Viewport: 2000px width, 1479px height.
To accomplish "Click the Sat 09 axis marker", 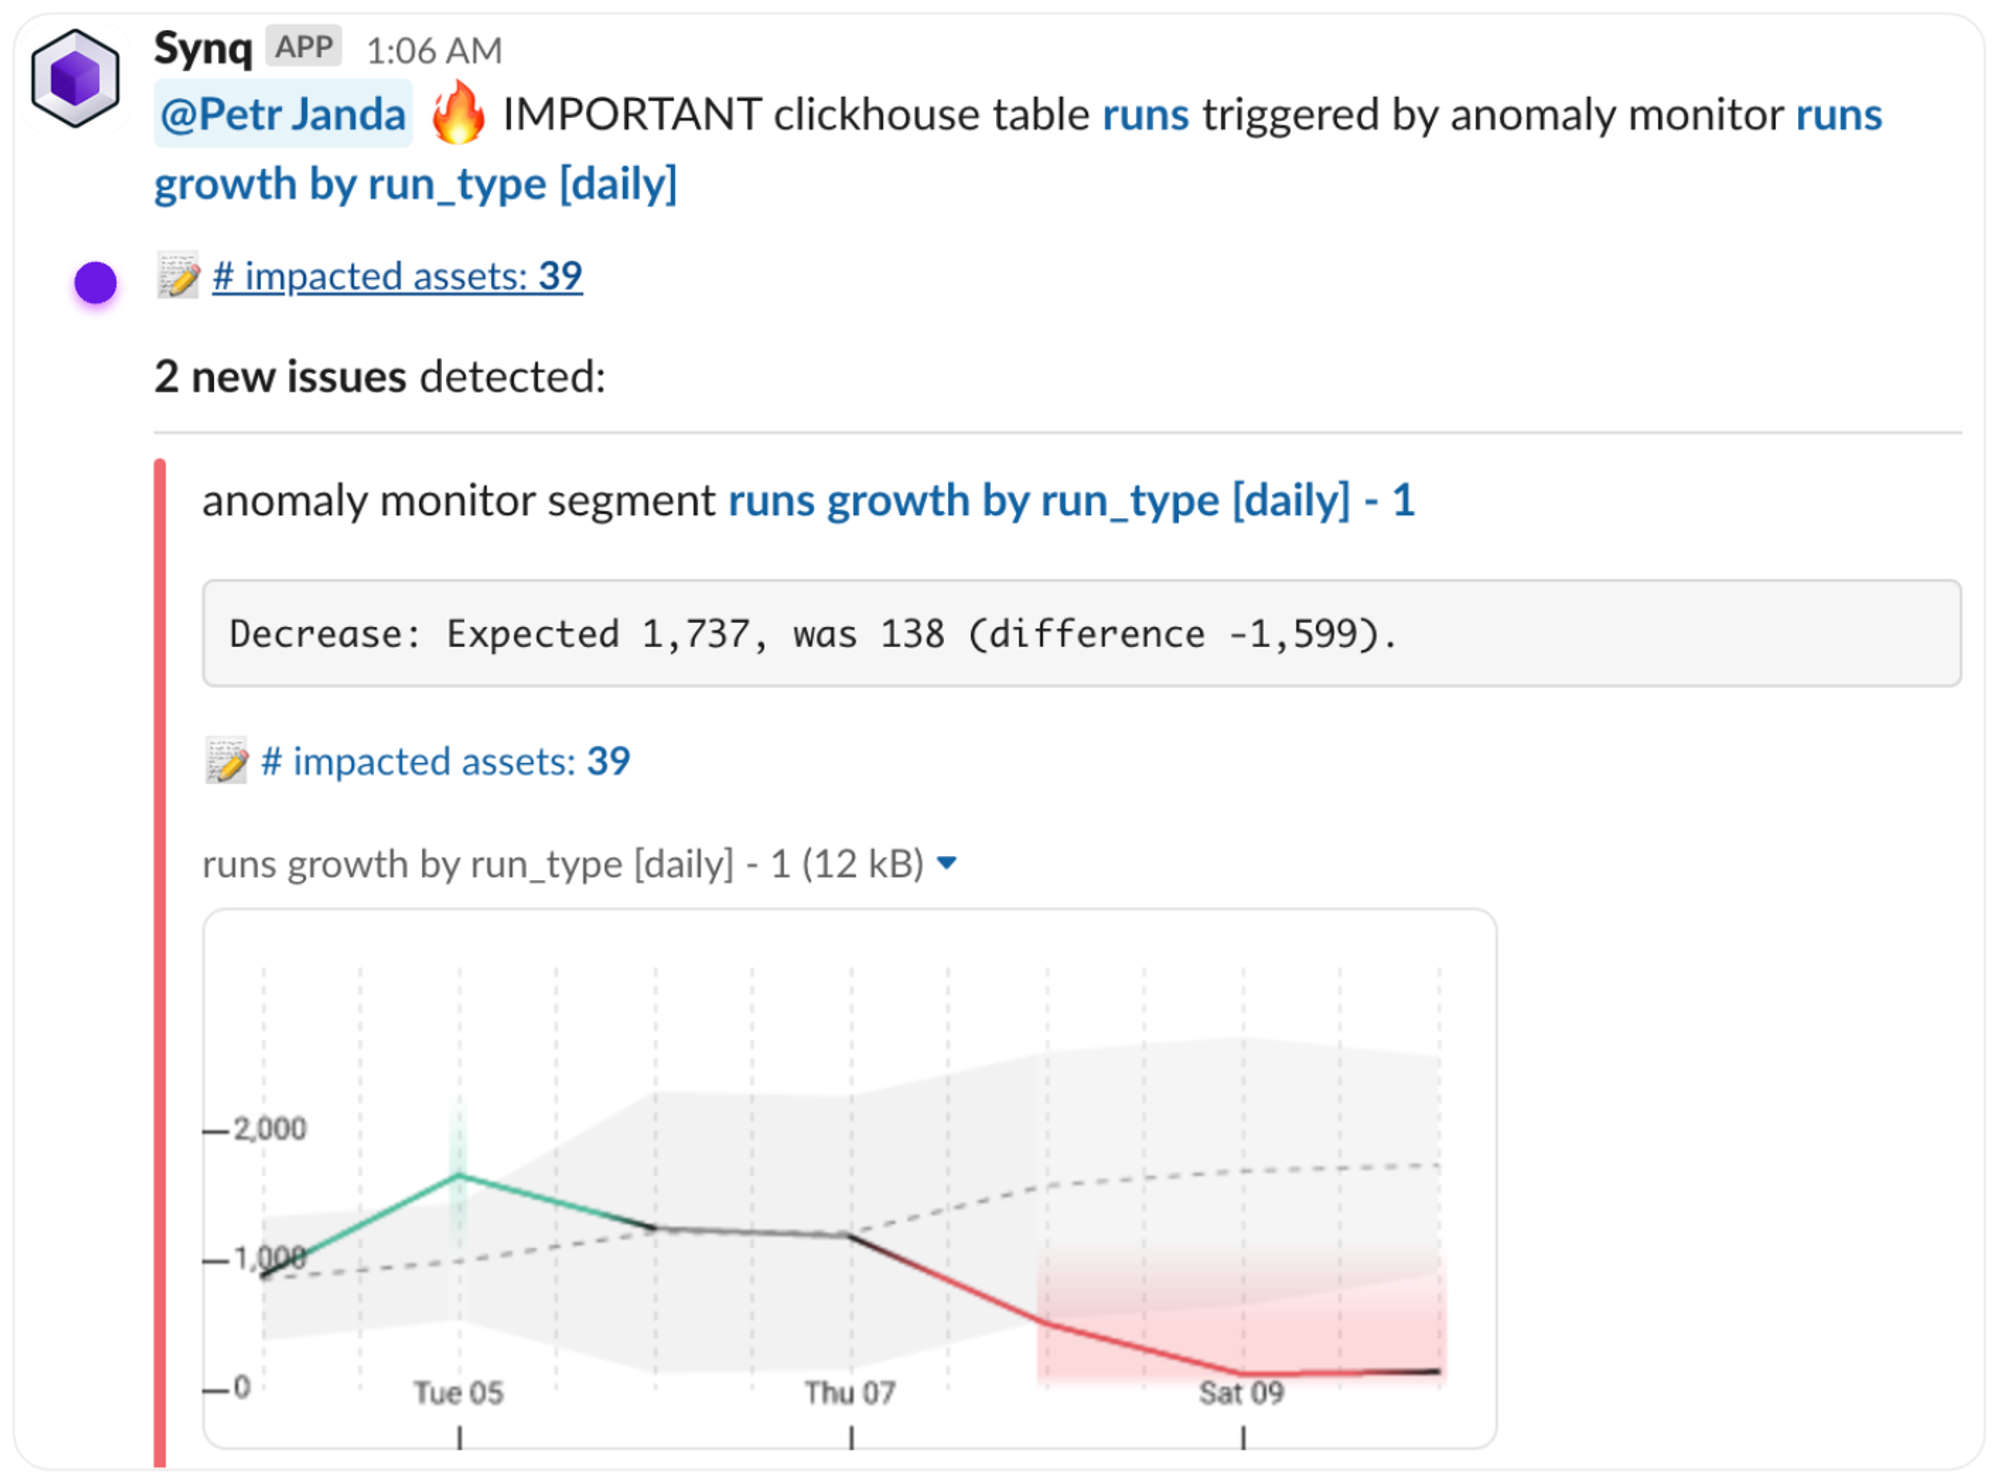I will (1241, 1392).
